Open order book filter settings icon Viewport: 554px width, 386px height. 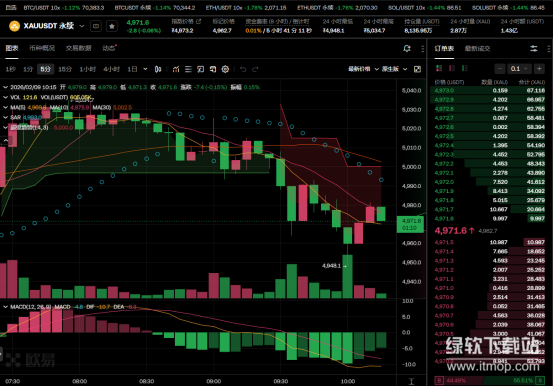click(534, 49)
